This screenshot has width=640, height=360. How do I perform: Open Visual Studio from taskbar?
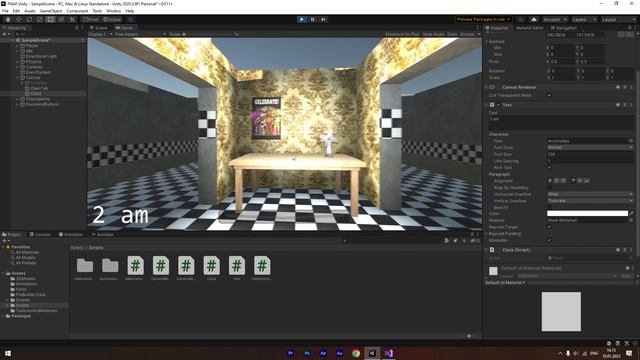pyautogui.click(x=388, y=353)
